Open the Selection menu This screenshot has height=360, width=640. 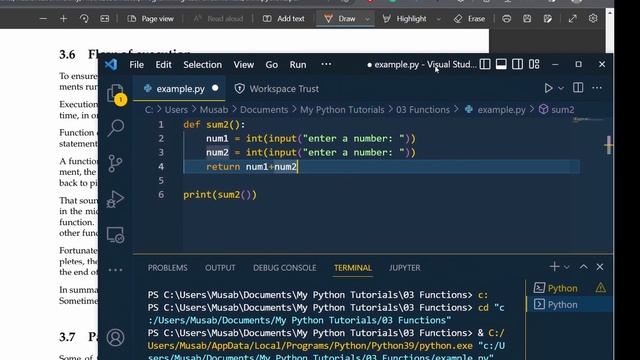[x=202, y=64]
